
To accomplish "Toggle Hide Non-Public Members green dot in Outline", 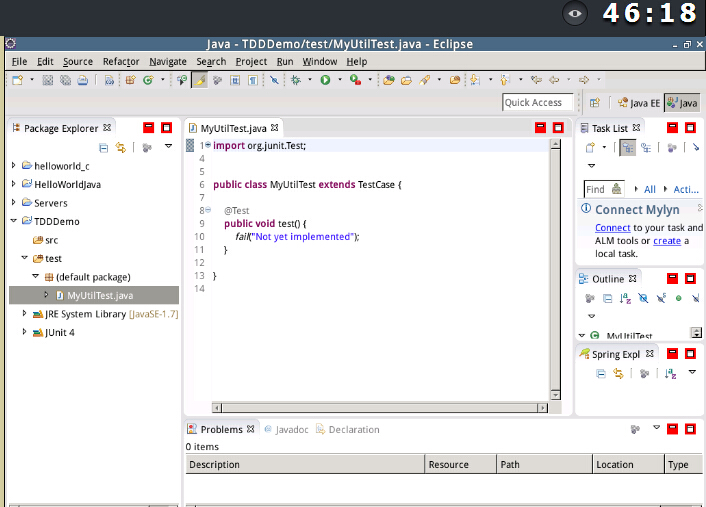I will [679, 298].
